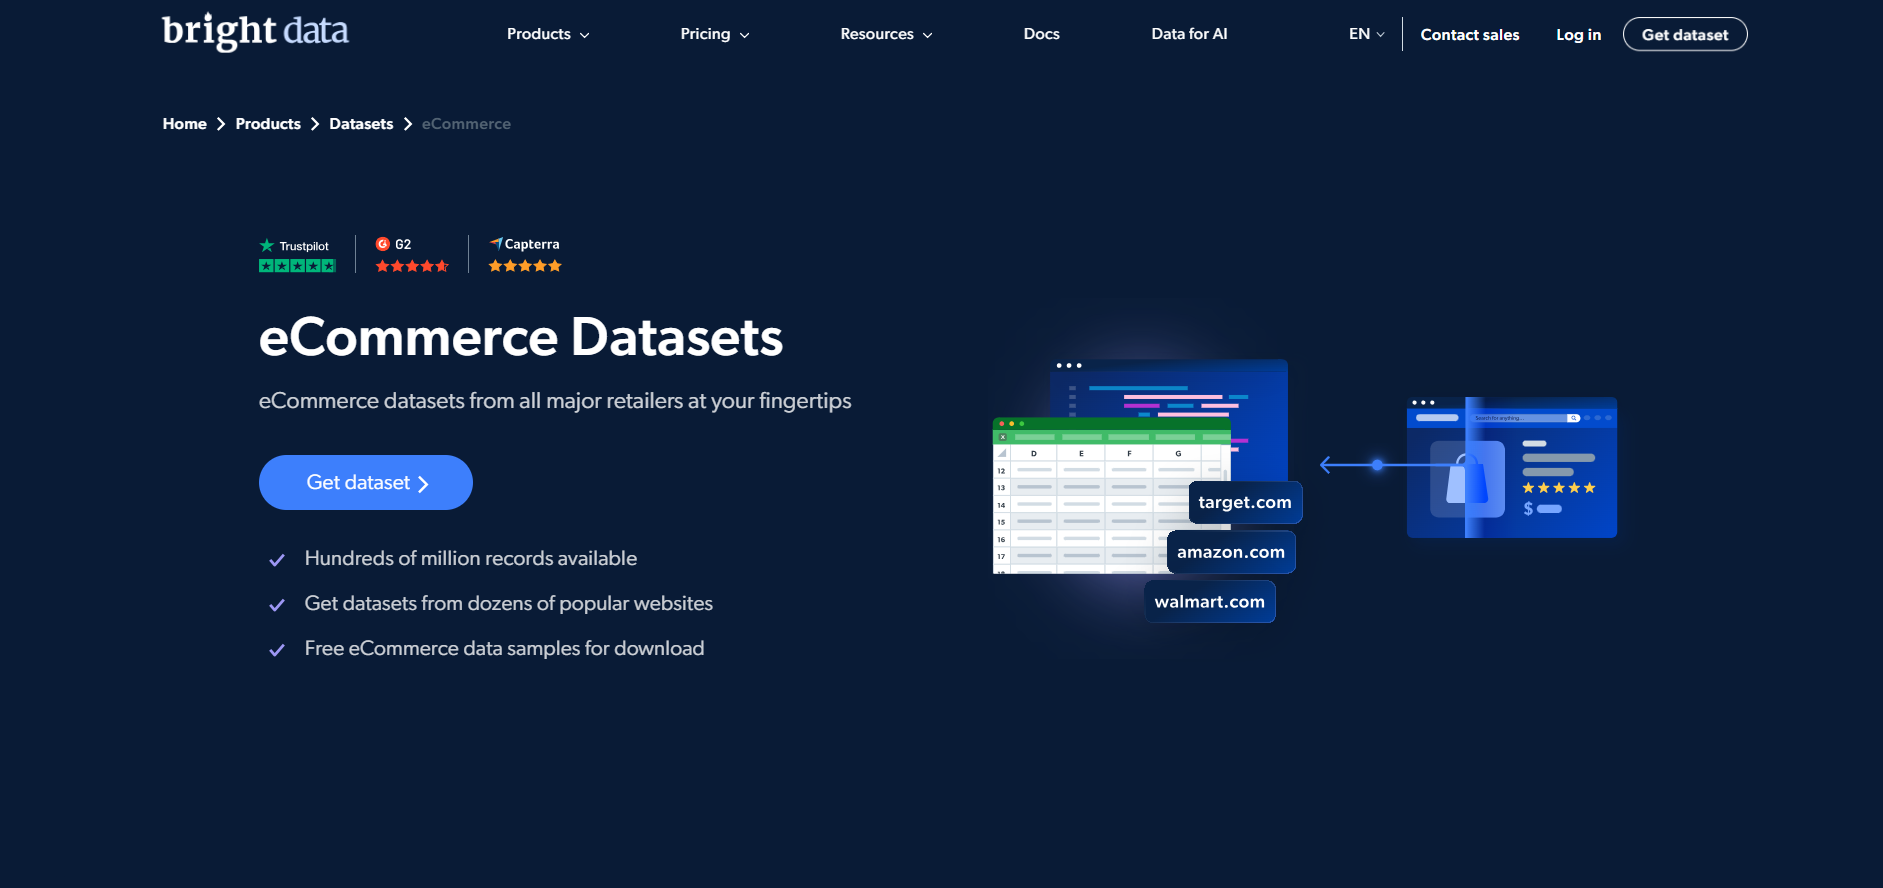Click the Capterra rating badge

[x=525, y=256]
